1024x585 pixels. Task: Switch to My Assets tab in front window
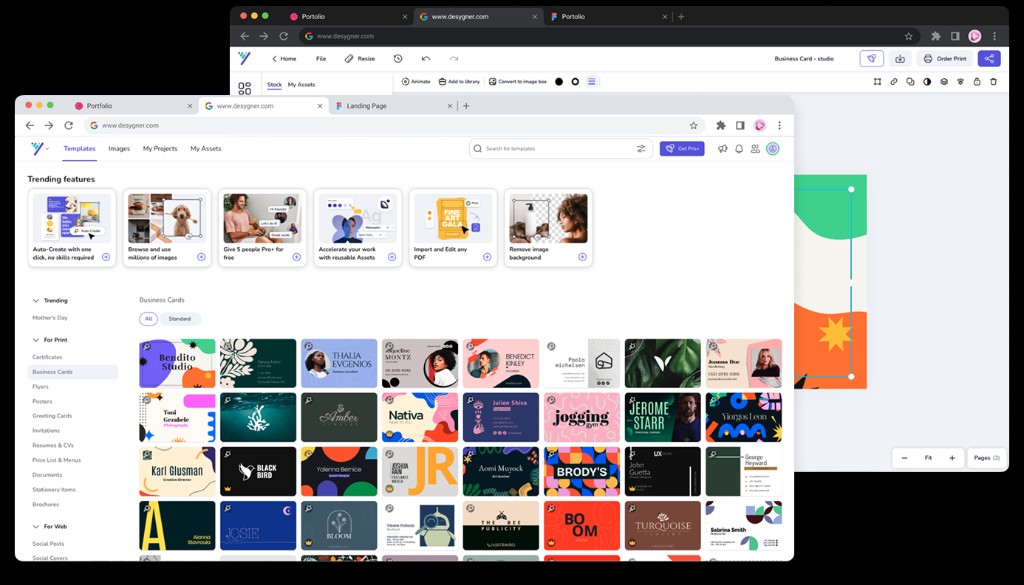[206, 149]
